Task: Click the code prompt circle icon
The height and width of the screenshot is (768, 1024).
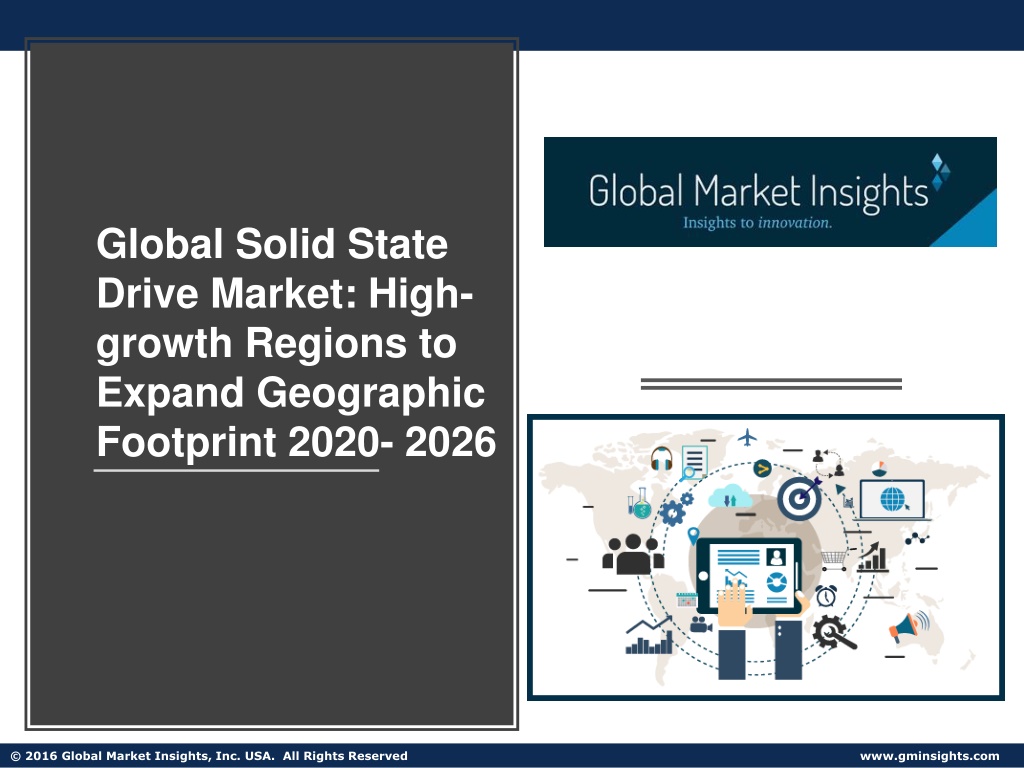Action: [762, 468]
